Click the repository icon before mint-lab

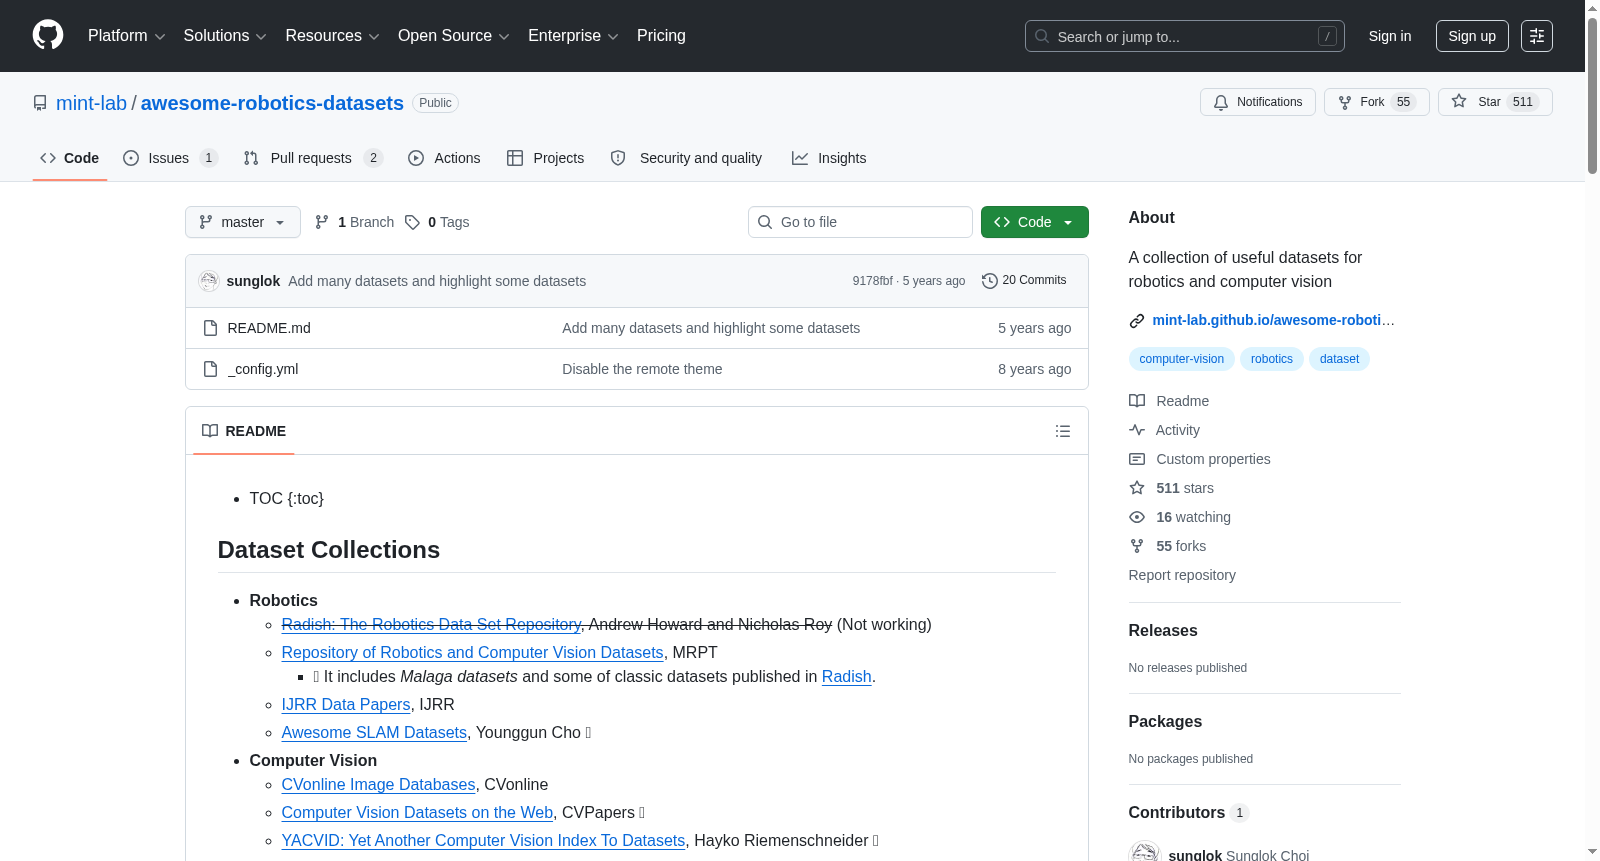[x=40, y=103]
